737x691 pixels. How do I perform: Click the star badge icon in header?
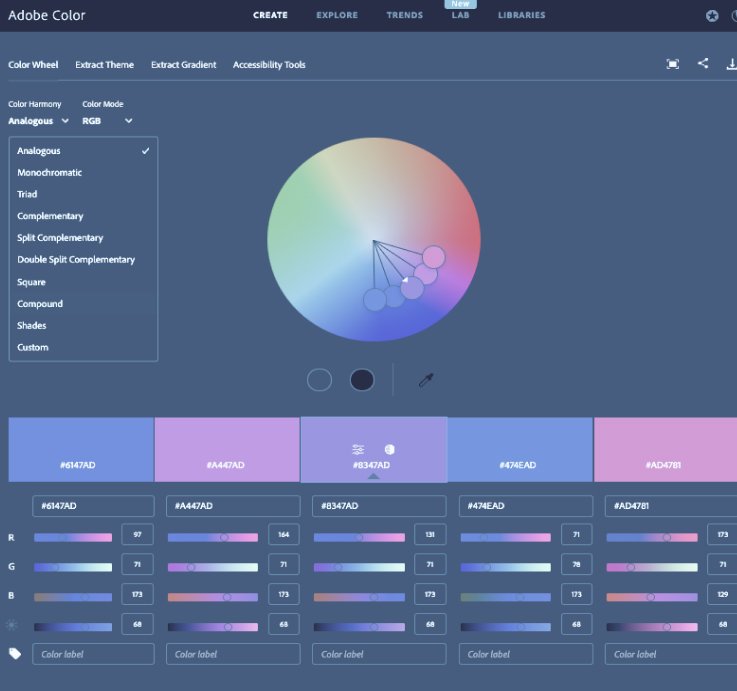pyautogui.click(x=712, y=16)
